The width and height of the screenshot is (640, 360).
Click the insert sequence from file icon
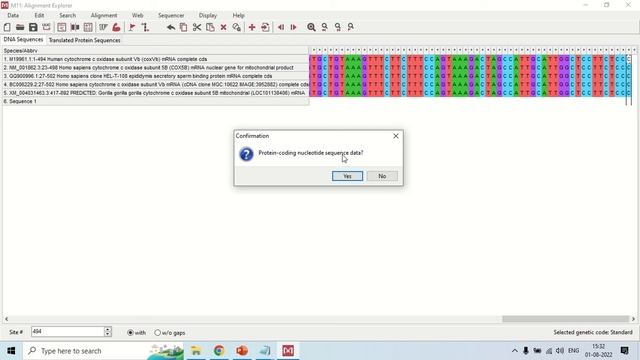coord(265,27)
